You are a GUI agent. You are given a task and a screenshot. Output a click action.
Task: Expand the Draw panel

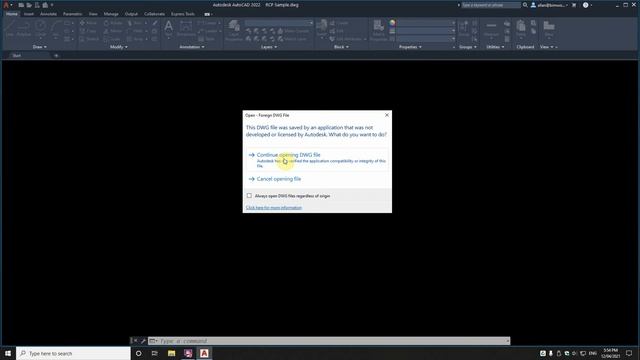click(40, 47)
